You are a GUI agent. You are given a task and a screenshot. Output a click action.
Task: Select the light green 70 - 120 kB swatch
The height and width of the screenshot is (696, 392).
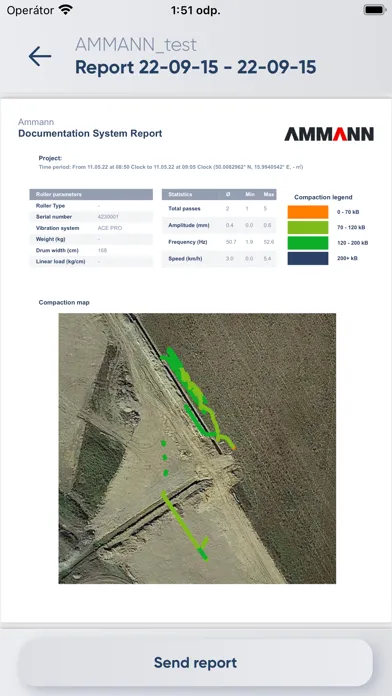308,228
